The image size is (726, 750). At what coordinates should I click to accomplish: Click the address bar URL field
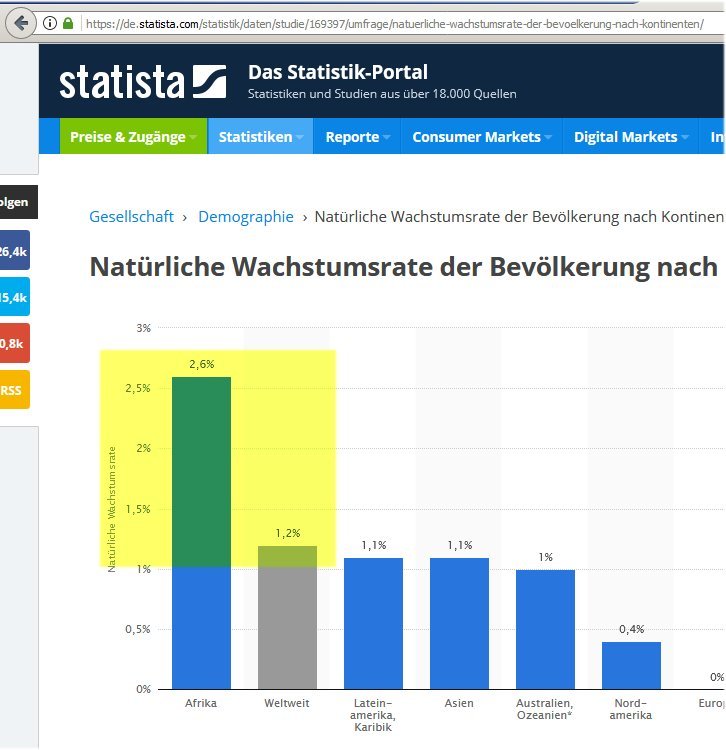pos(400,22)
